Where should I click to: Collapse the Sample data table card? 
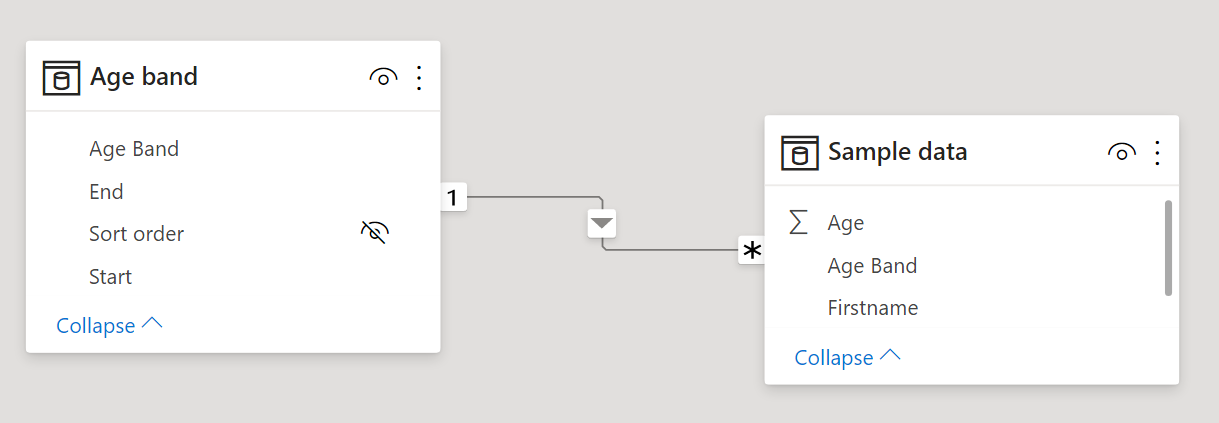tap(847, 357)
